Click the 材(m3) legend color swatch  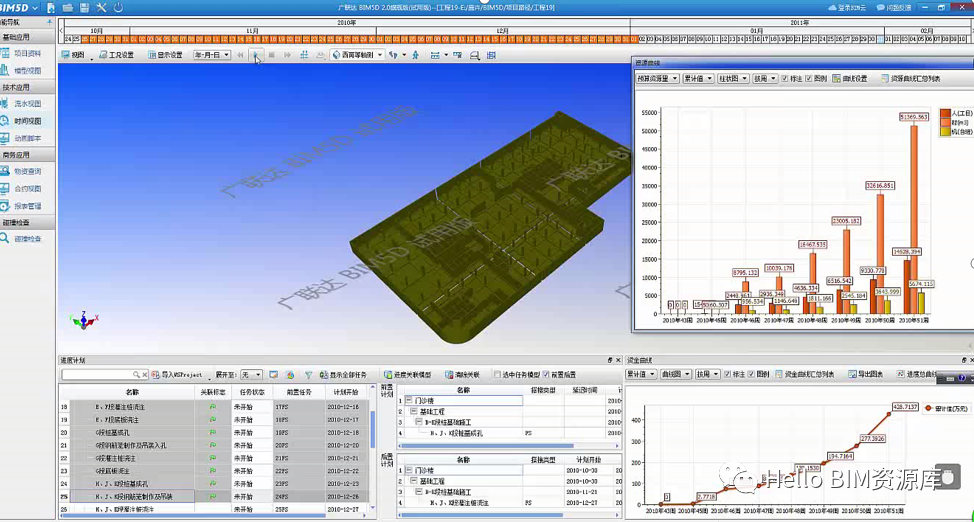pos(945,122)
